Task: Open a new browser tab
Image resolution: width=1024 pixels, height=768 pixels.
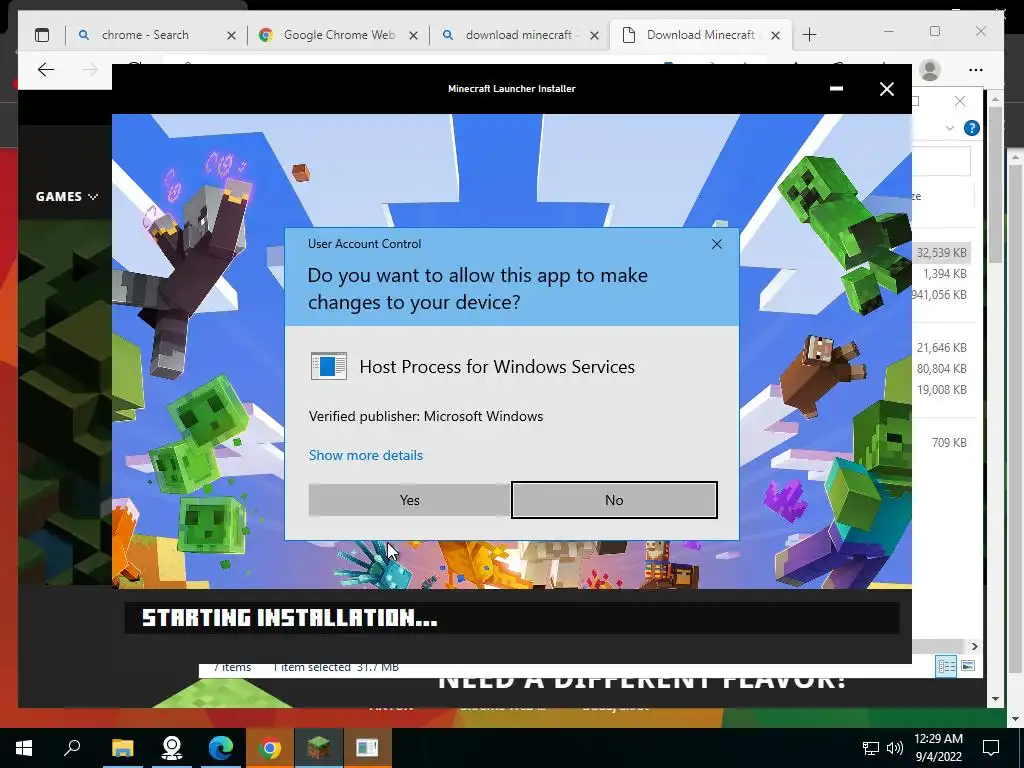Action: pyautogui.click(x=809, y=35)
